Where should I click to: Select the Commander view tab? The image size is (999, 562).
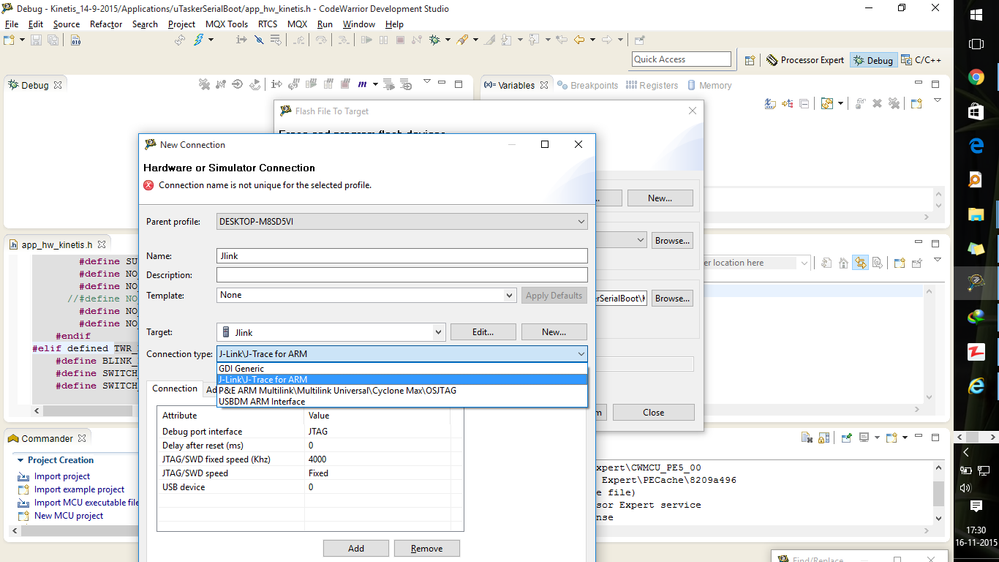tap(47, 438)
